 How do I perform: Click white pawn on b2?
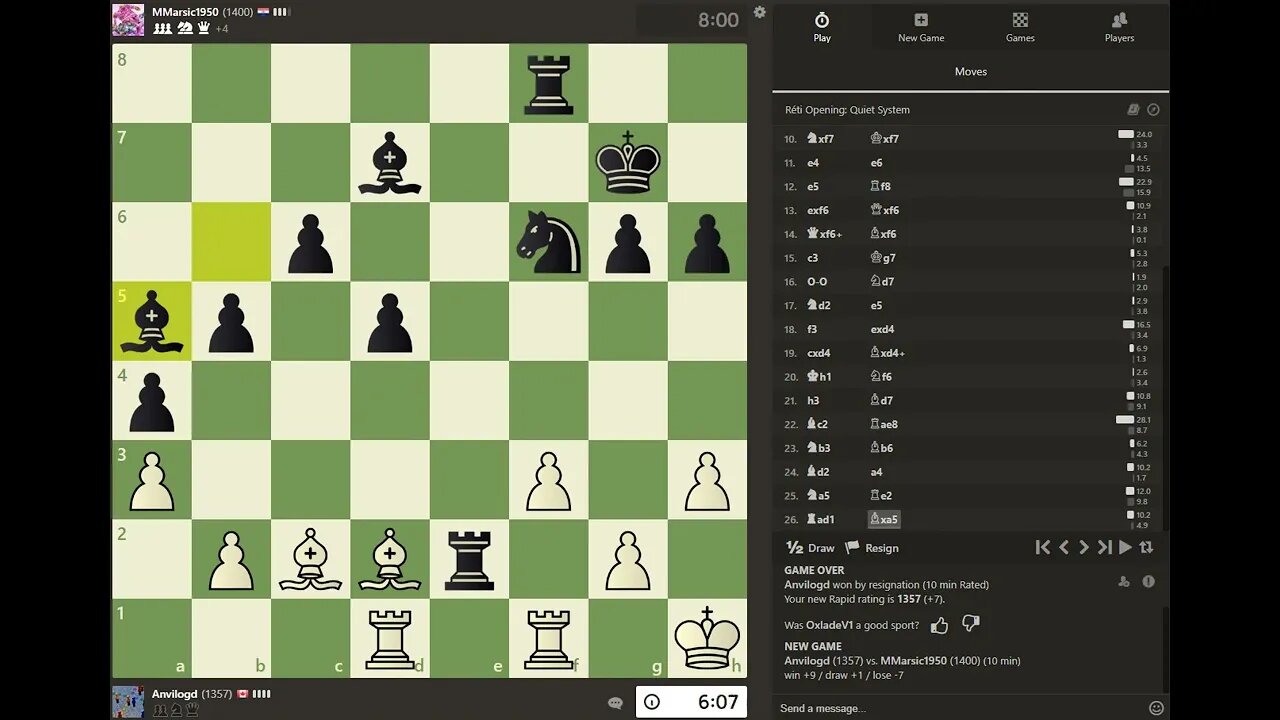231,559
